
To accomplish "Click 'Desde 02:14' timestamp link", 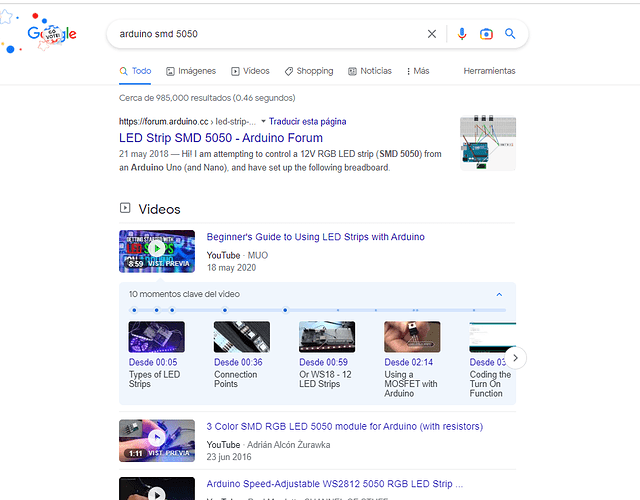I will (409, 362).
